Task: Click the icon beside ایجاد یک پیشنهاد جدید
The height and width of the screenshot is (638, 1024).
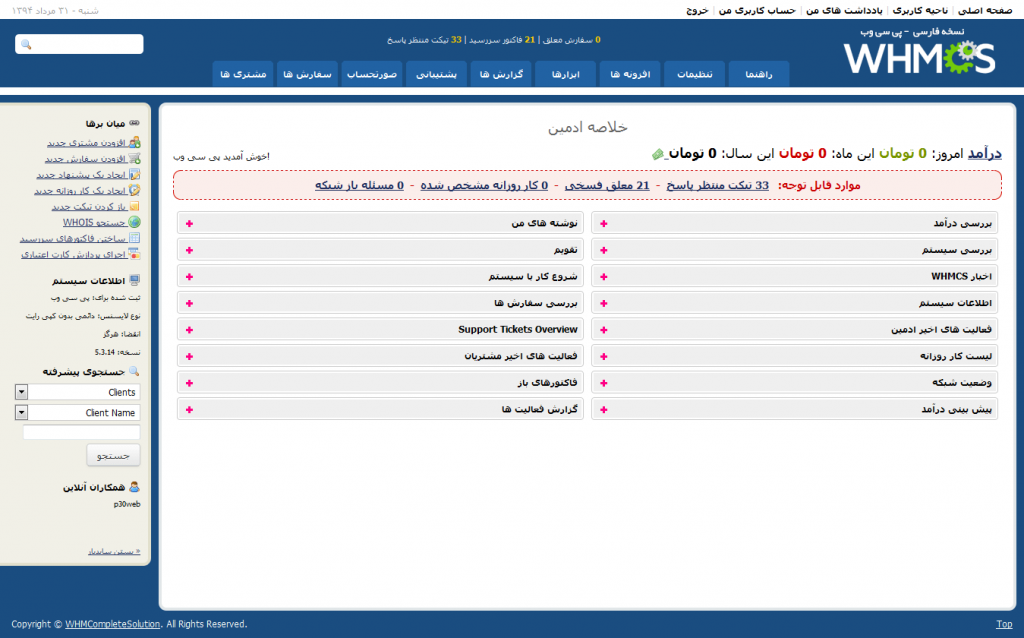Action: click(x=135, y=174)
